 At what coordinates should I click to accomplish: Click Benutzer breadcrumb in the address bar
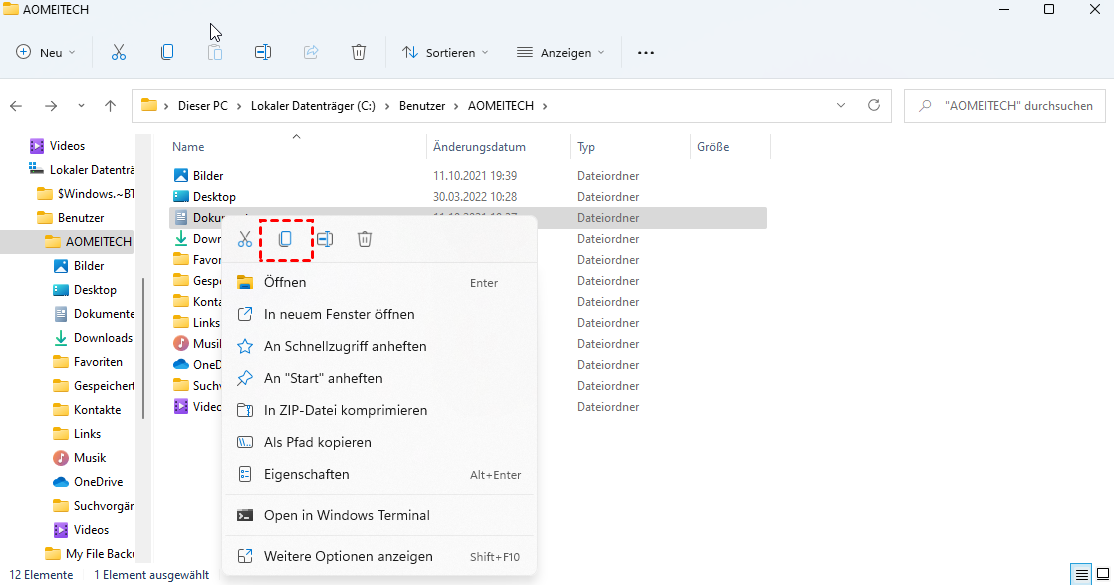point(422,106)
